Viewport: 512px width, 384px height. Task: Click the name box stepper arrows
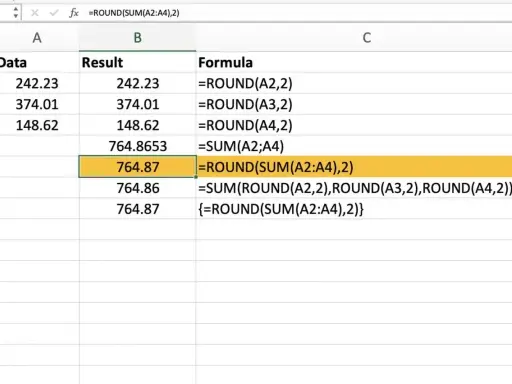pos(15,12)
